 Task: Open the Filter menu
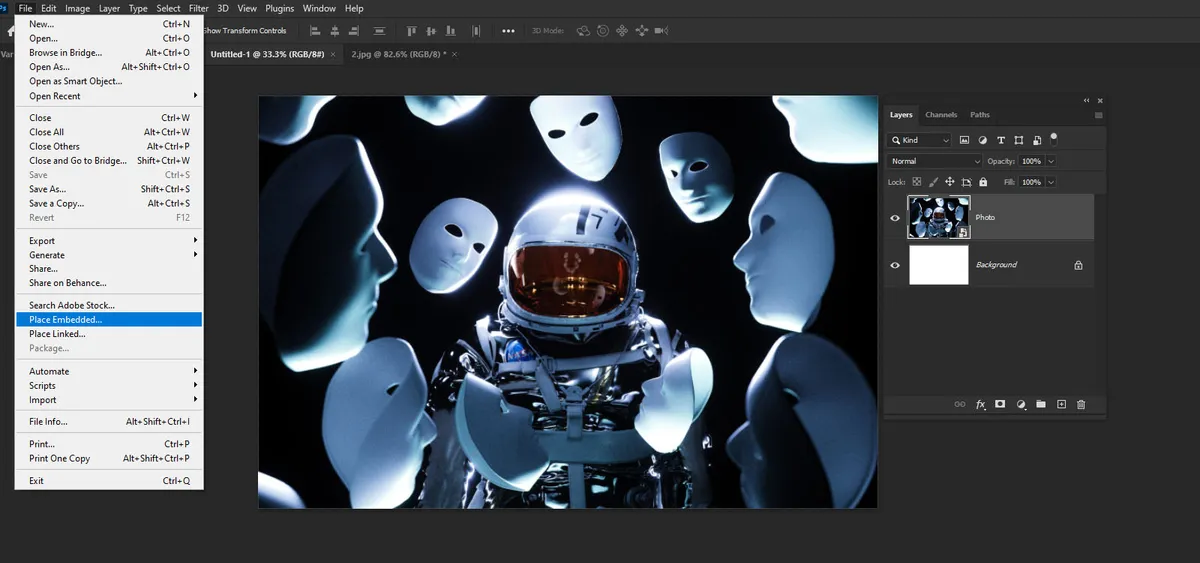[x=199, y=8]
